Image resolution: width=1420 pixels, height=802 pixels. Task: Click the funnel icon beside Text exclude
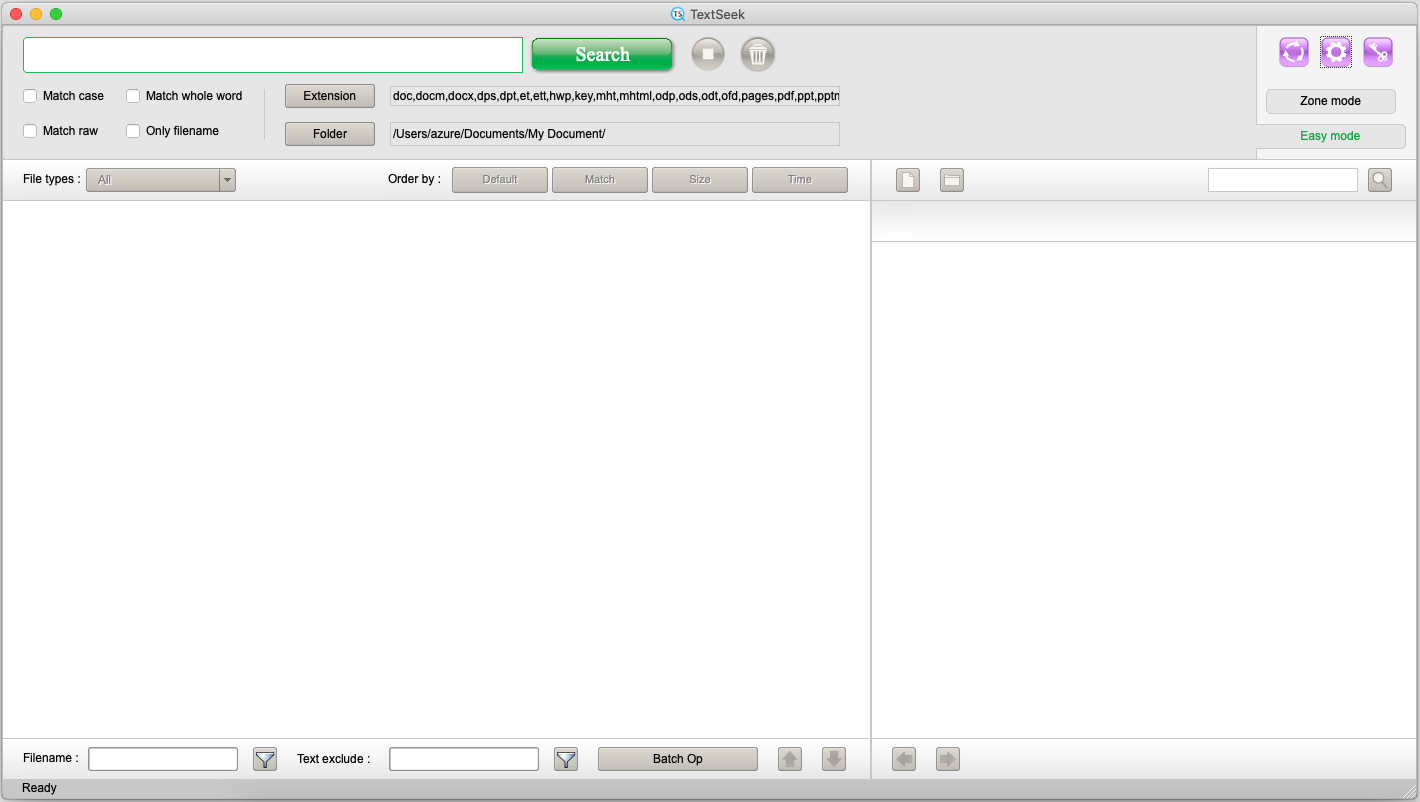point(566,759)
